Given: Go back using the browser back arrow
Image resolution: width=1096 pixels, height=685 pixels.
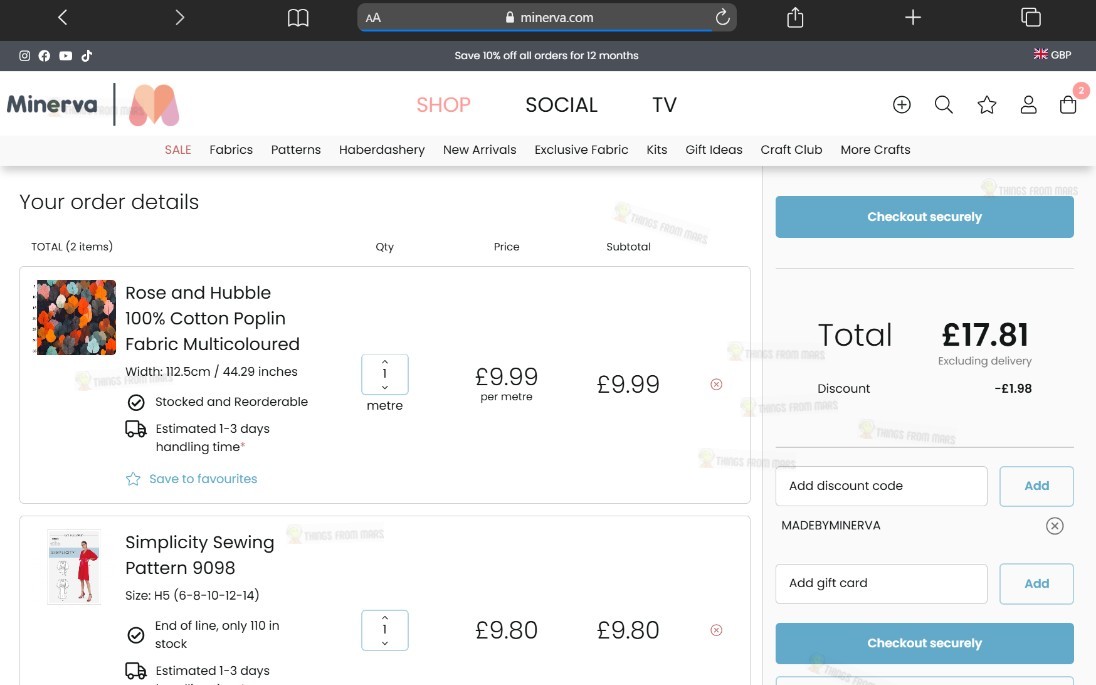Looking at the screenshot, I should (x=62, y=17).
